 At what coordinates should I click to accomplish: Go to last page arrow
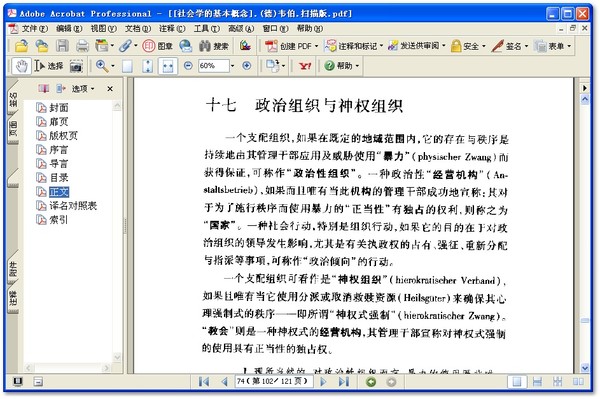pyautogui.click(x=344, y=381)
